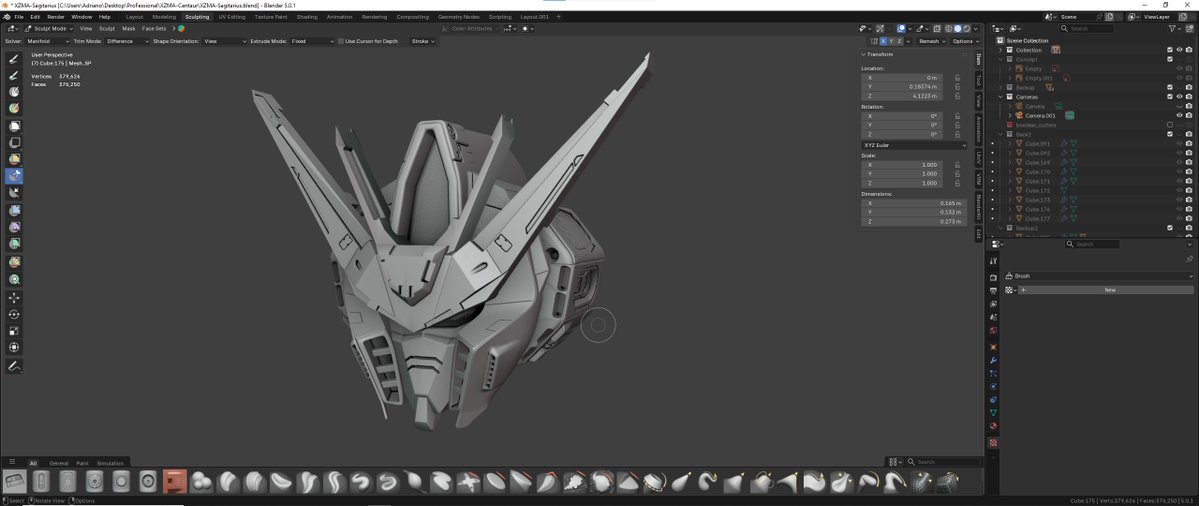Enable Use Cursor for Depth checkbox
This screenshot has height=506, width=1199.
(341, 41)
